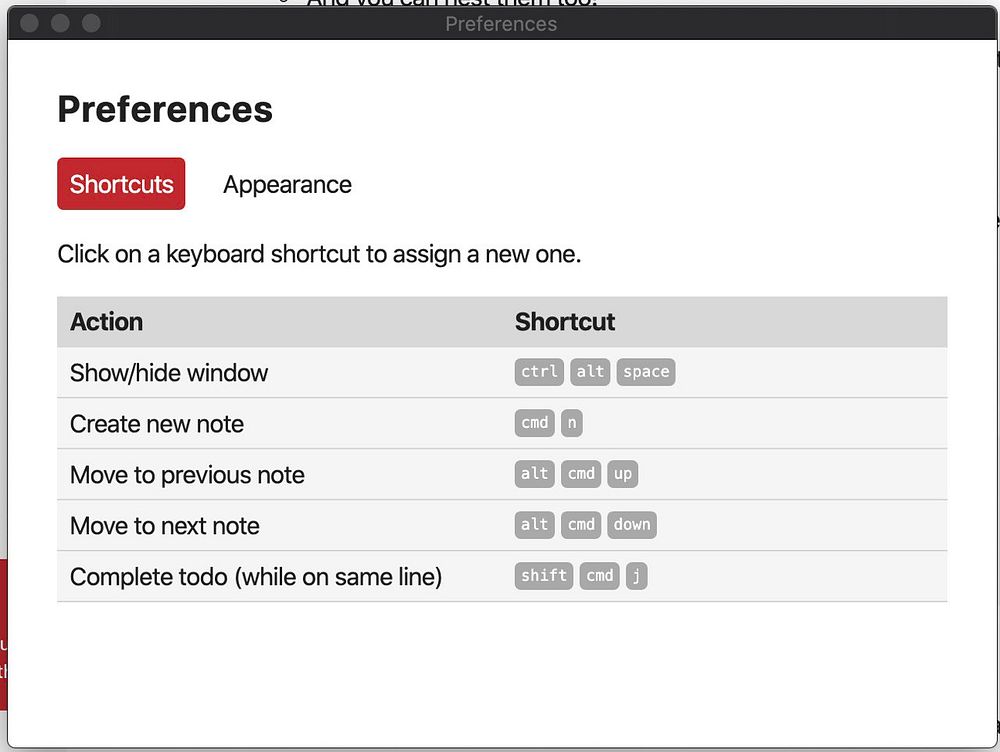Click the 'alt' key badge for Show/hide window
This screenshot has height=752, width=1000.
591,372
